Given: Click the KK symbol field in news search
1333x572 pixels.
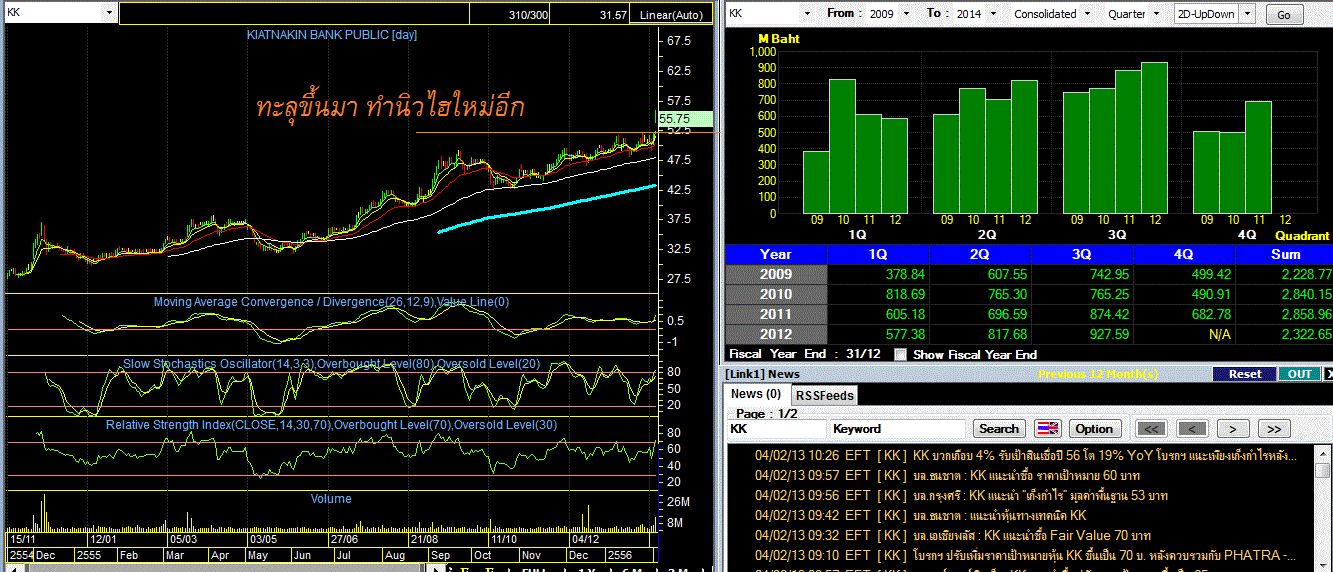Looking at the screenshot, I should (776, 428).
